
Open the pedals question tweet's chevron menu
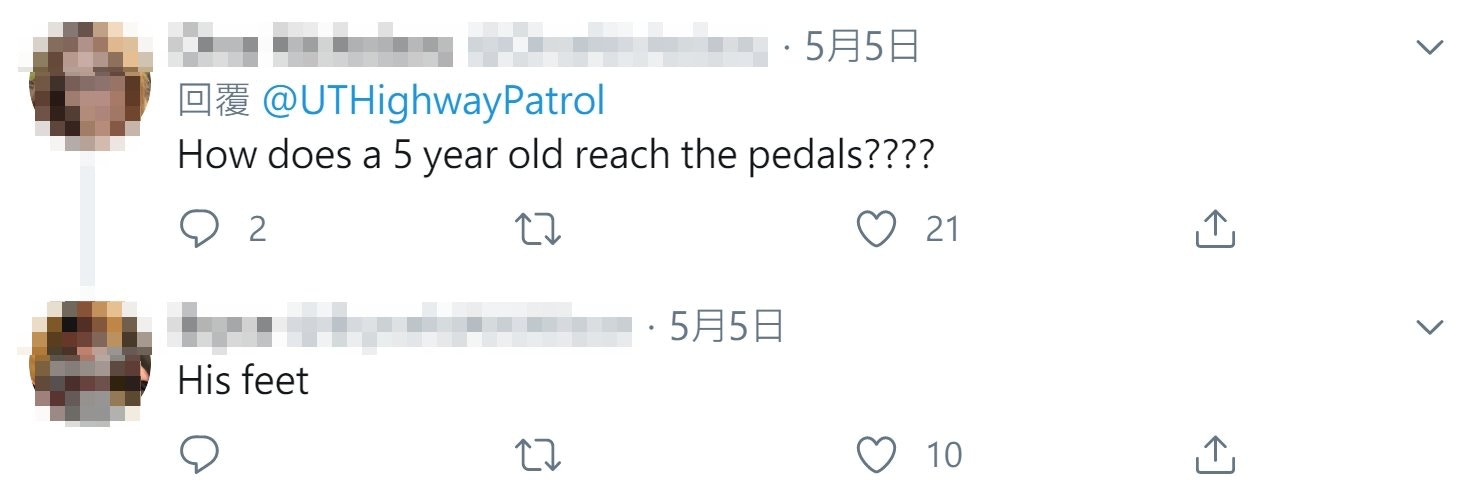tap(1431, 47)
